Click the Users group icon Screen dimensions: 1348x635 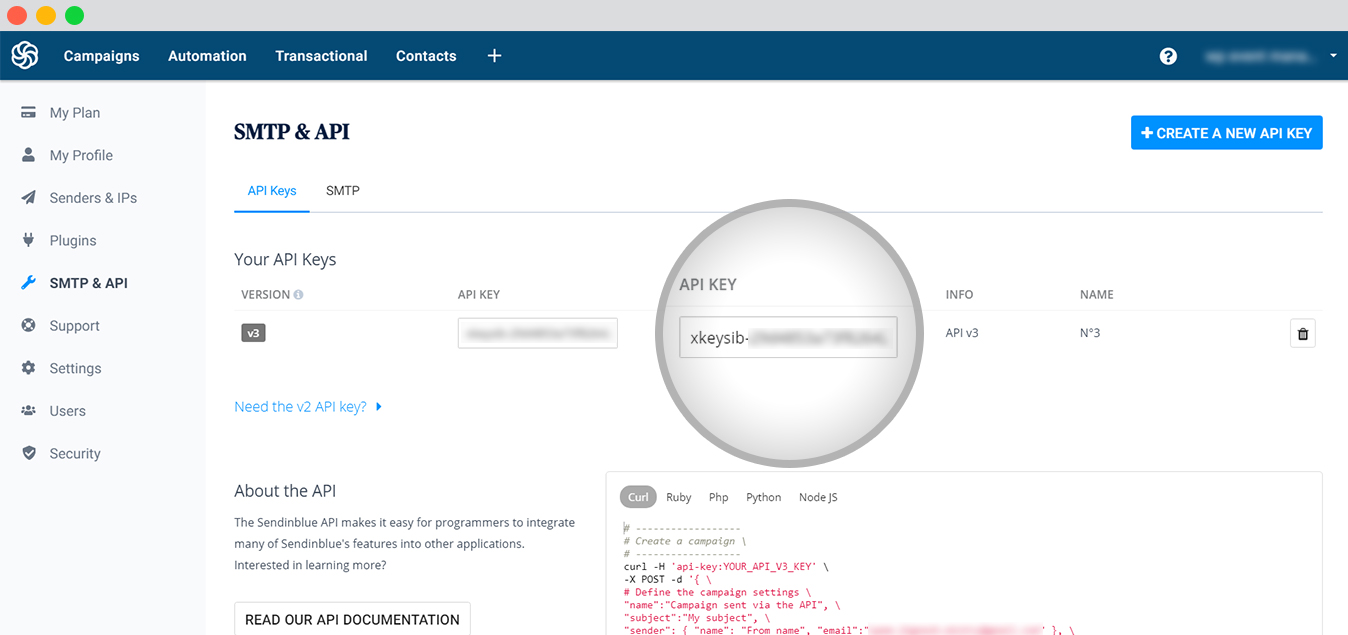29,411
